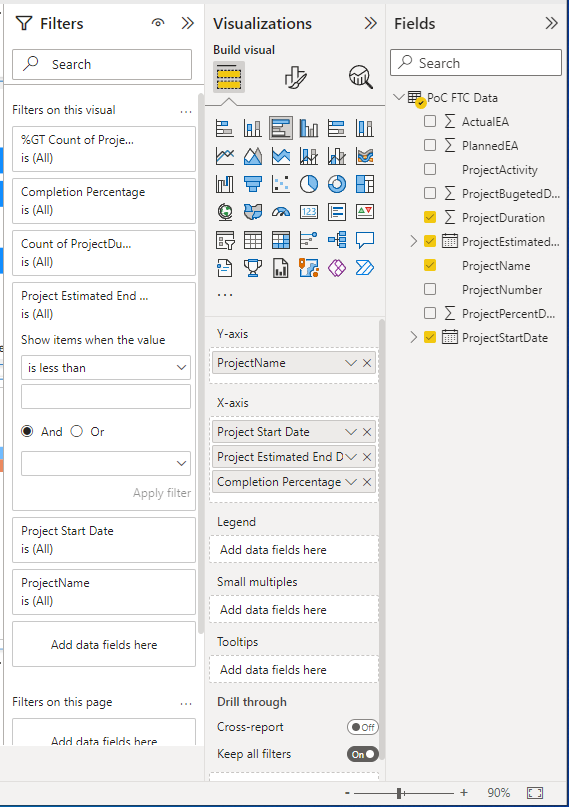Open Completion Percentage X-axis field dropdown

click(x=351, y=482)
